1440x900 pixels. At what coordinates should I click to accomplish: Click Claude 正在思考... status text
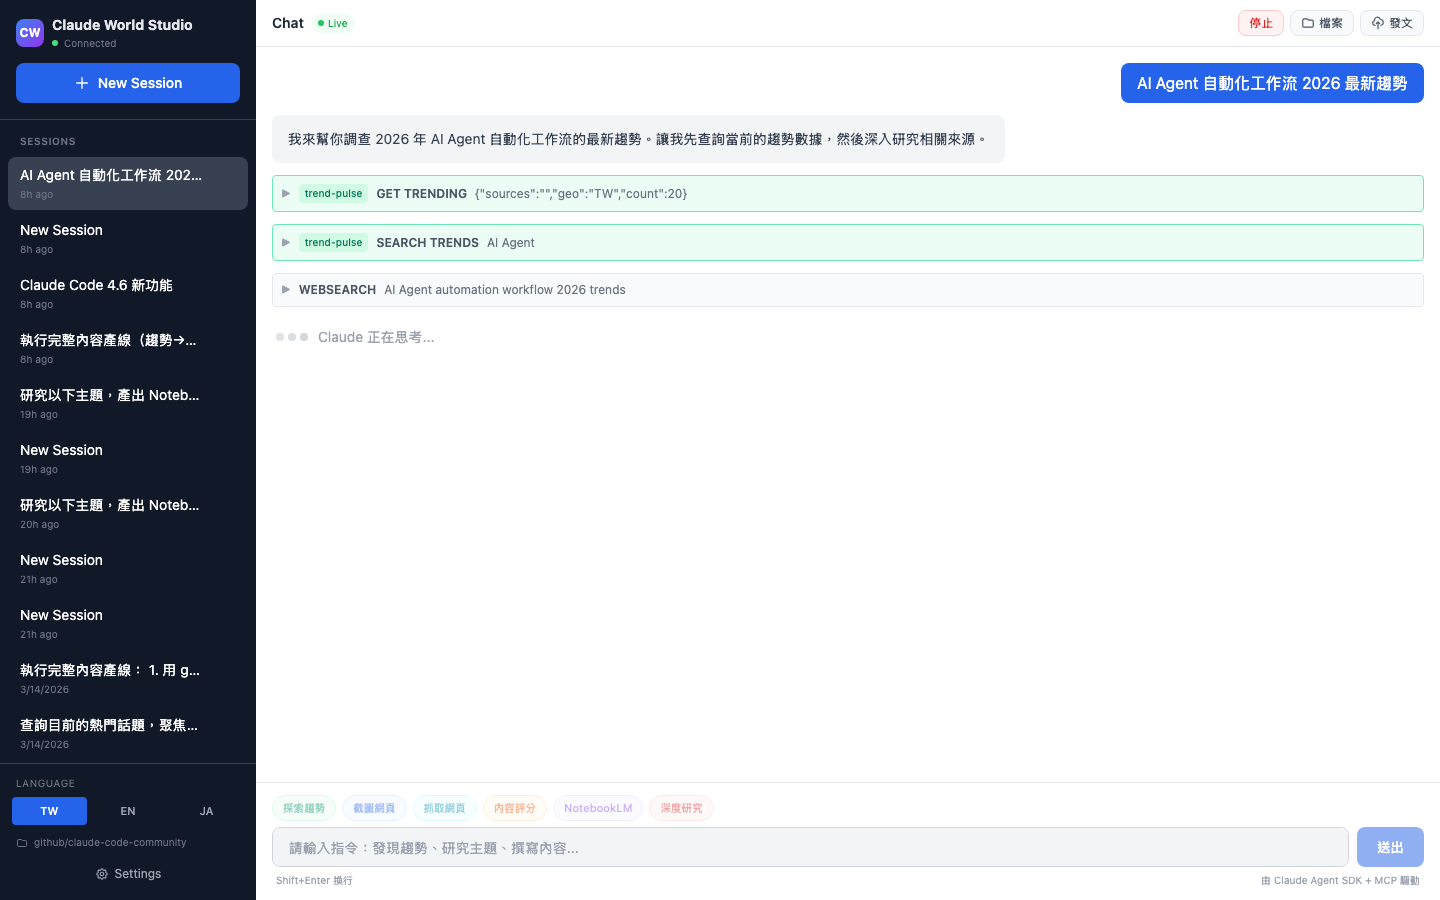tap(376, 337)
